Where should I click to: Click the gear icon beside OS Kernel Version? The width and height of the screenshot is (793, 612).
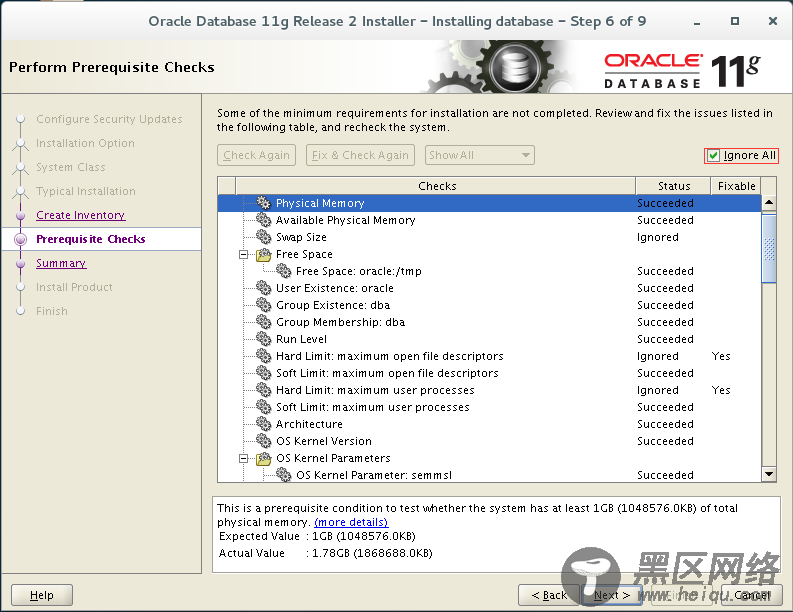(x=263, y=441)
